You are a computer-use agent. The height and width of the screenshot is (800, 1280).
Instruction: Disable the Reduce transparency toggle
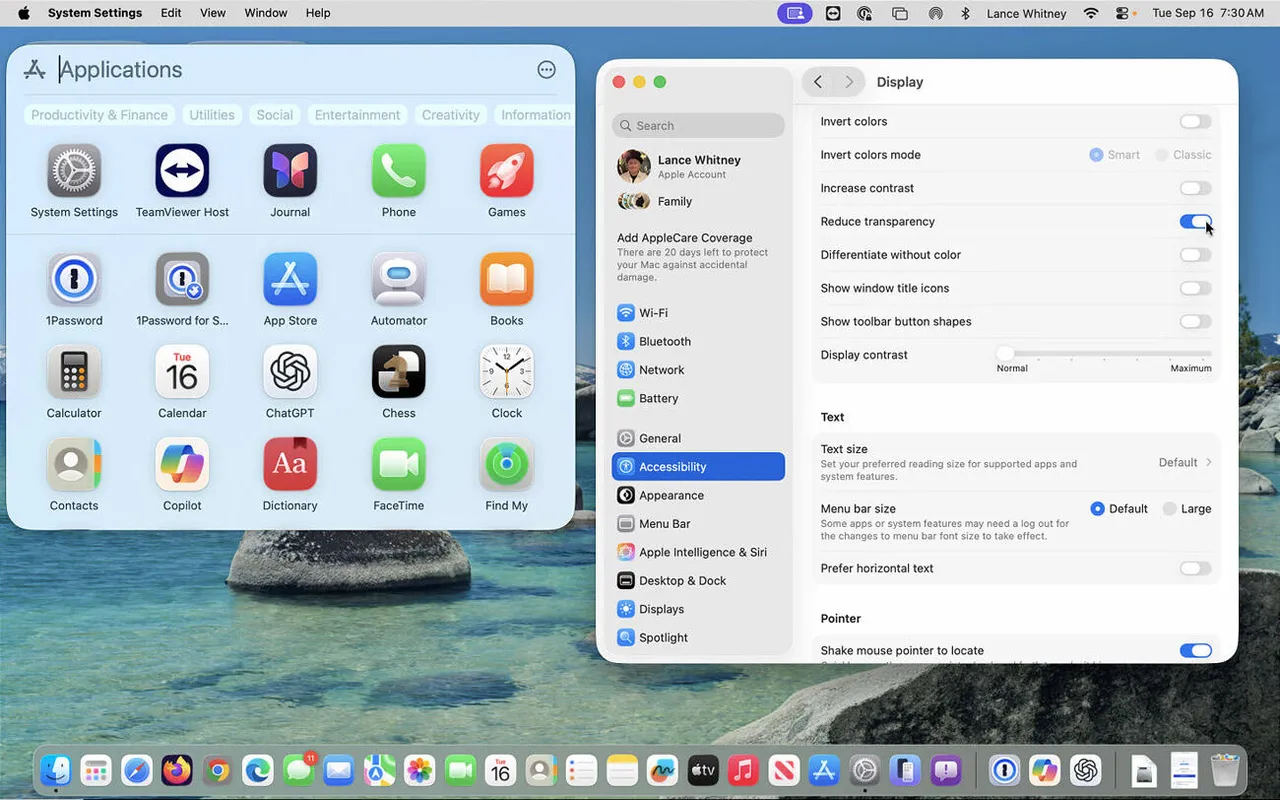coord(1195,222)
